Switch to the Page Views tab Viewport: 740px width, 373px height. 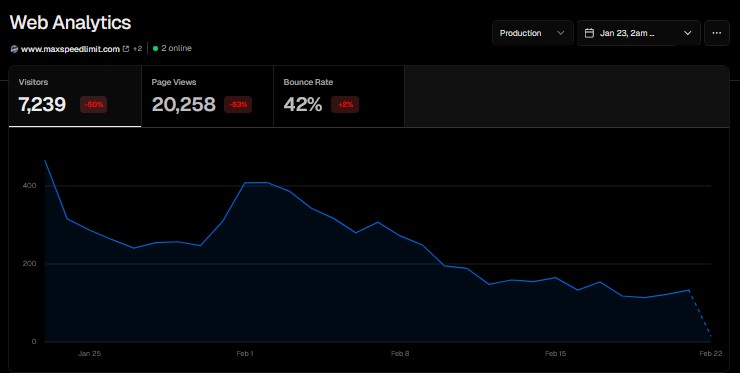click(x=207, y=97)
